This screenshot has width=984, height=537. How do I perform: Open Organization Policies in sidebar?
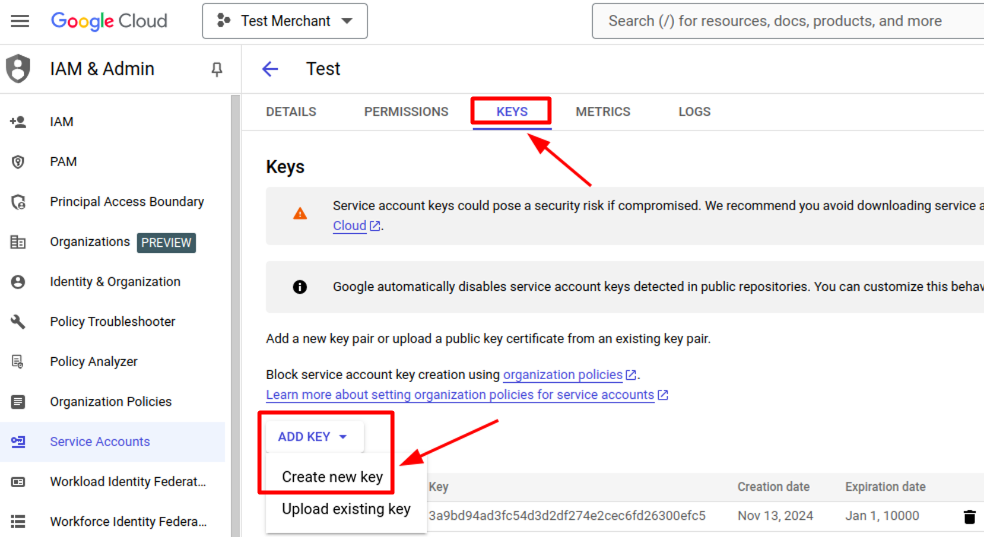tap(110, 402)
